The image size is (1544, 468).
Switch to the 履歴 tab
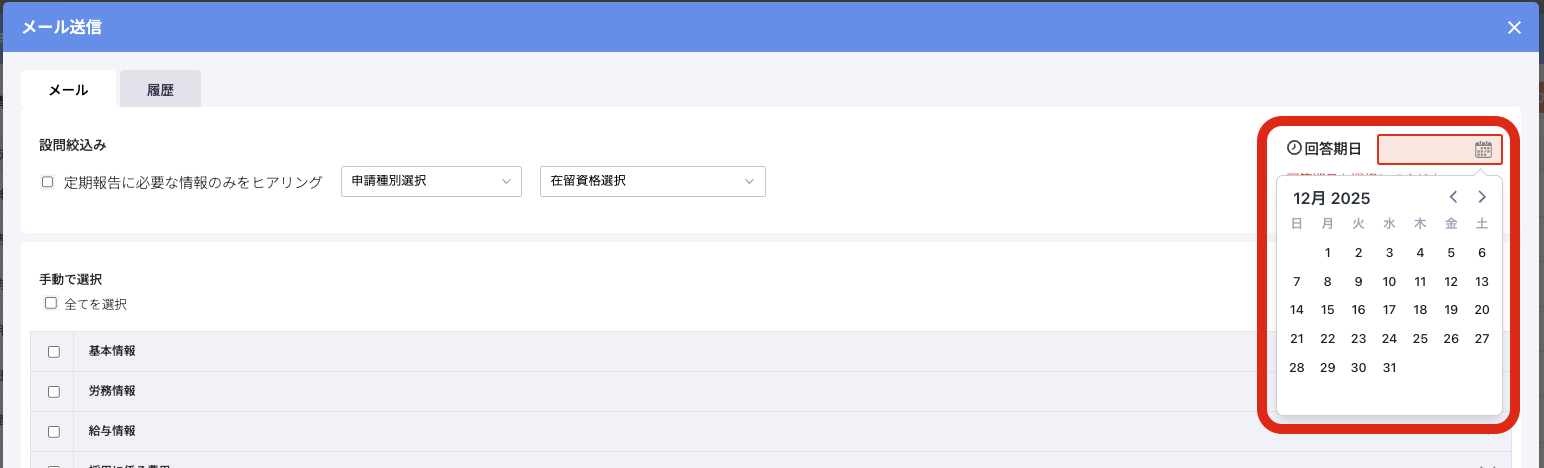click(x=160, y=89)
